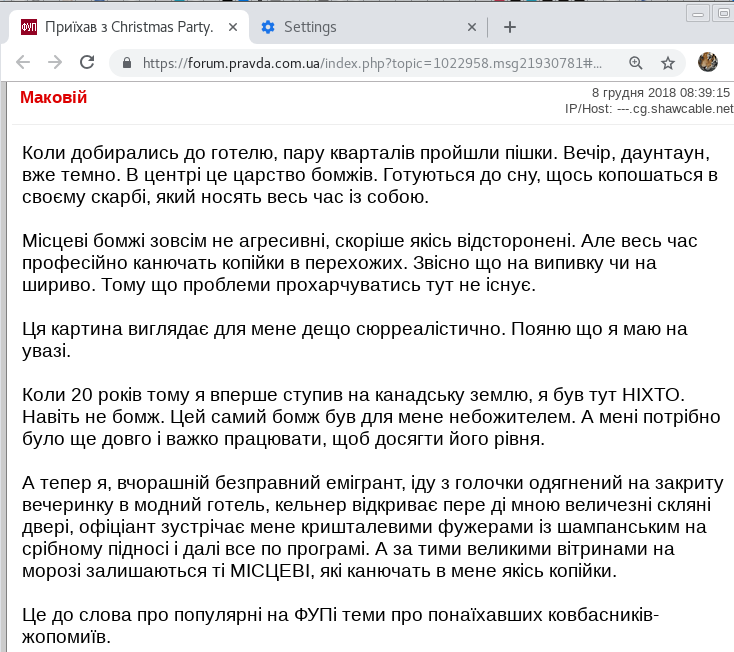This screenshot has width=734, height=652.
Task: Click the Settings gear icon on tab
Action: tap(268, 27)
